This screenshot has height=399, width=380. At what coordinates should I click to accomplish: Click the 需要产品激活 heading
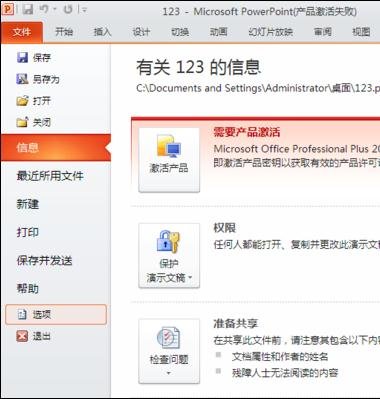(x=247, y=132)
